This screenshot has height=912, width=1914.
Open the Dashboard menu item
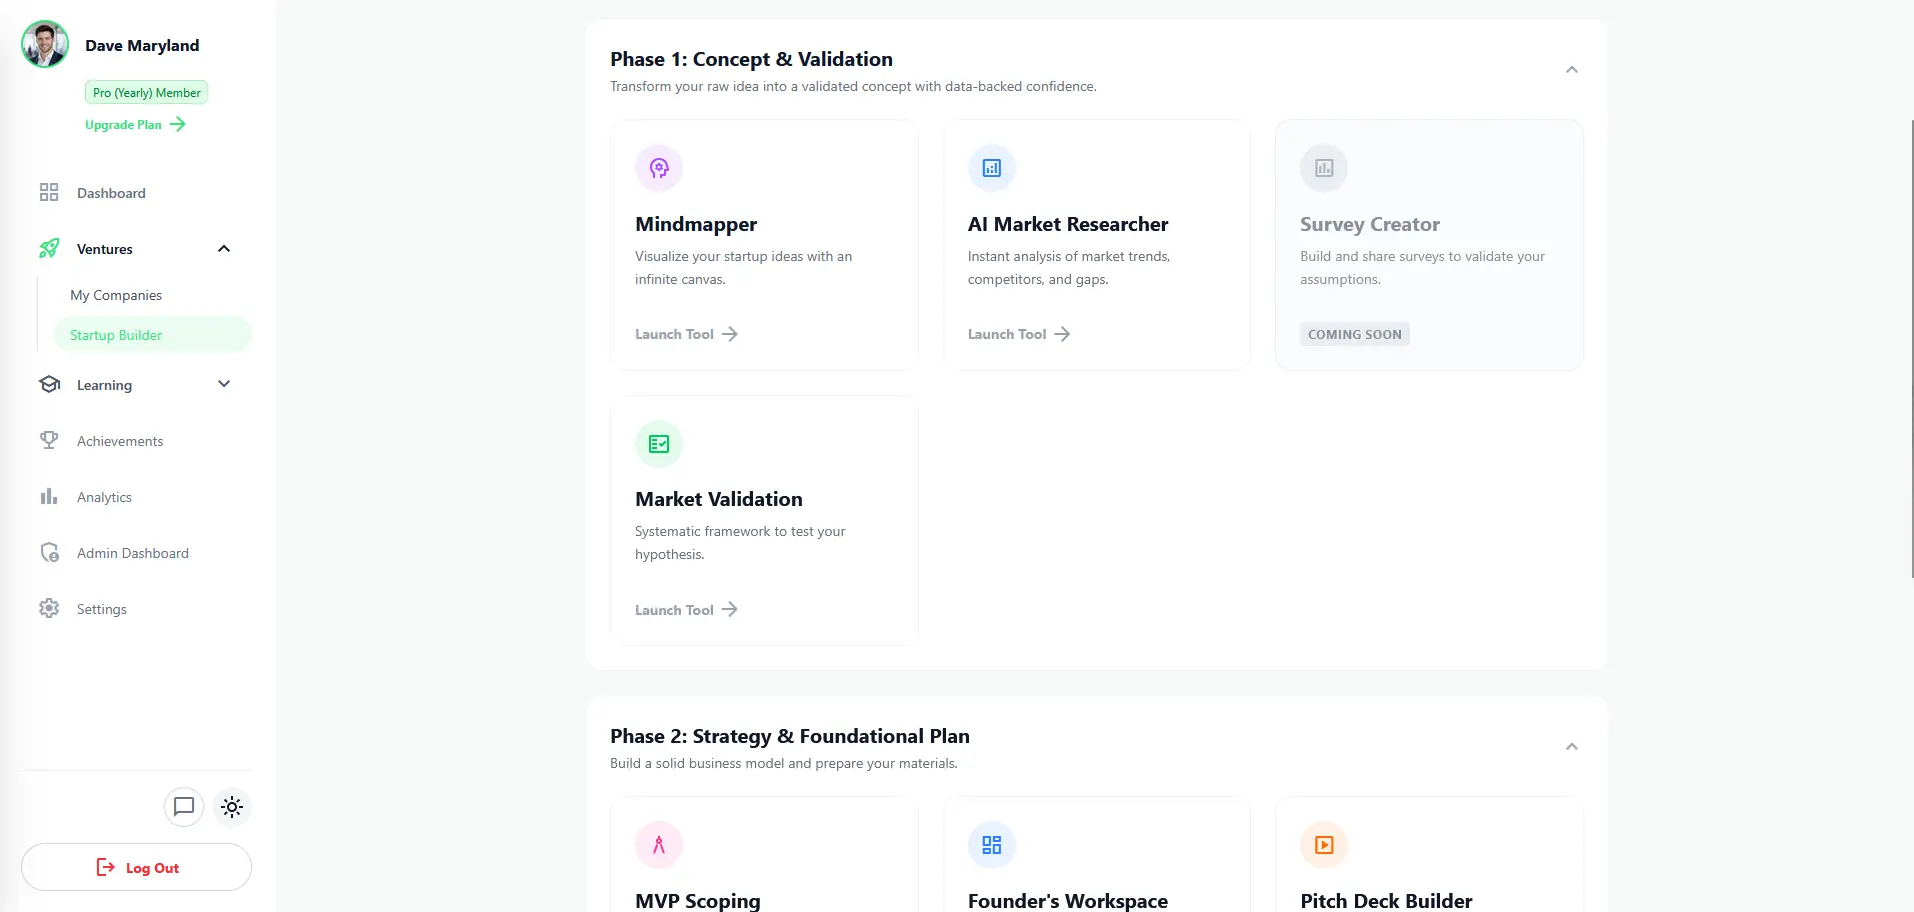pos(136,193)
